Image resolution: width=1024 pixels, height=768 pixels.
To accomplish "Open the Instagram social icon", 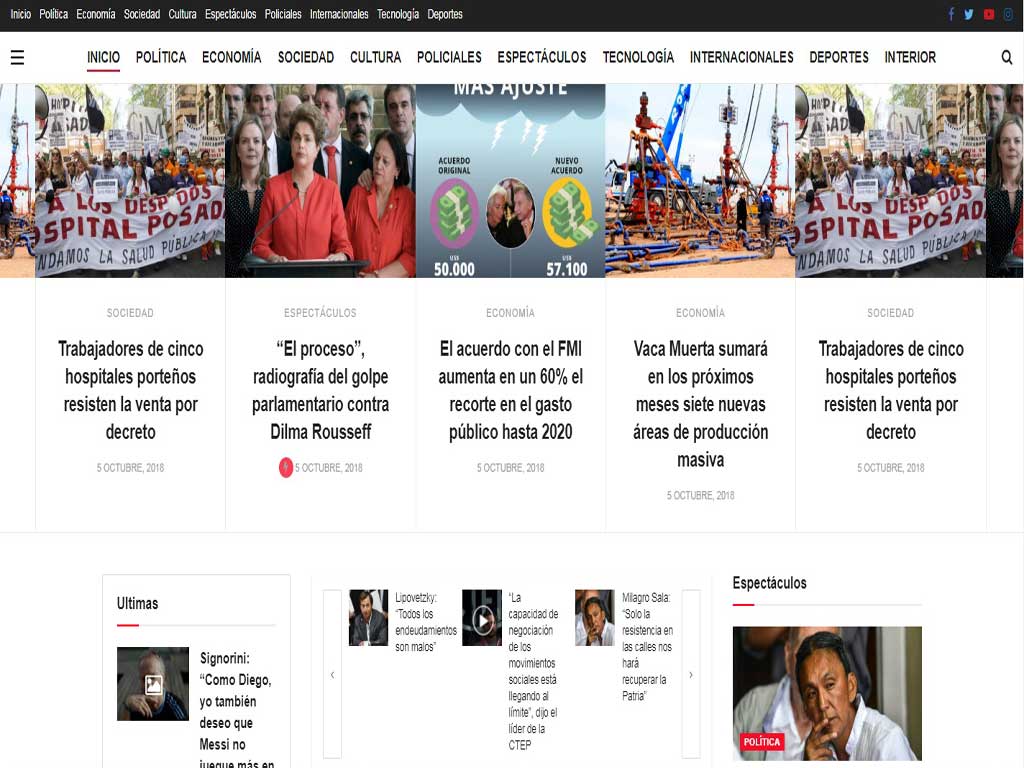I will pyautogui.click(x=1008, y=14).
